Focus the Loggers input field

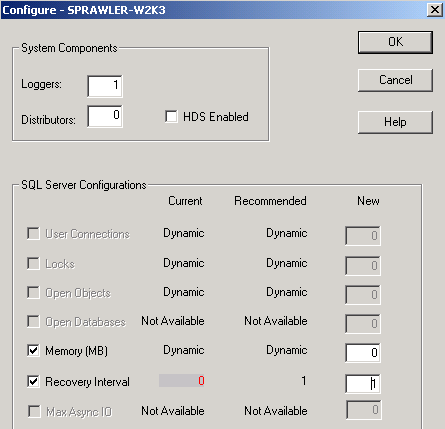click(105, 86)
